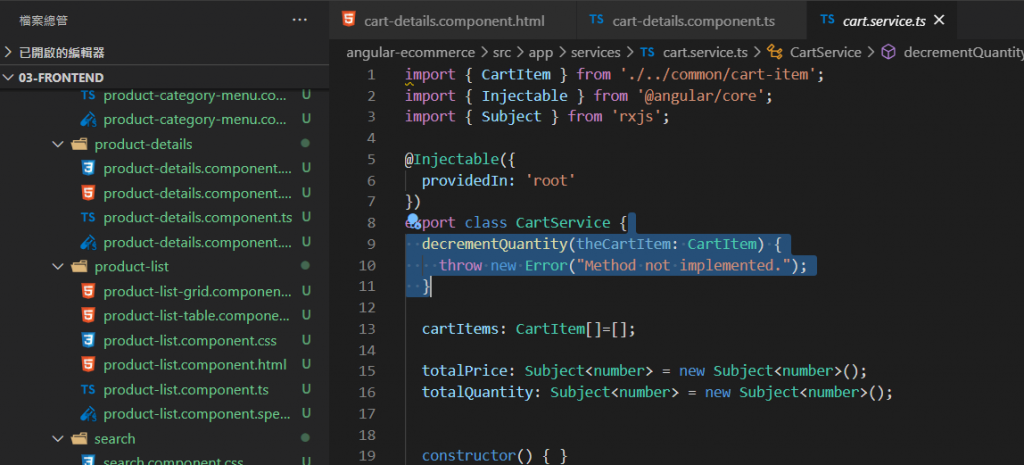Open product-details.component.ts file

coord(198,217)
